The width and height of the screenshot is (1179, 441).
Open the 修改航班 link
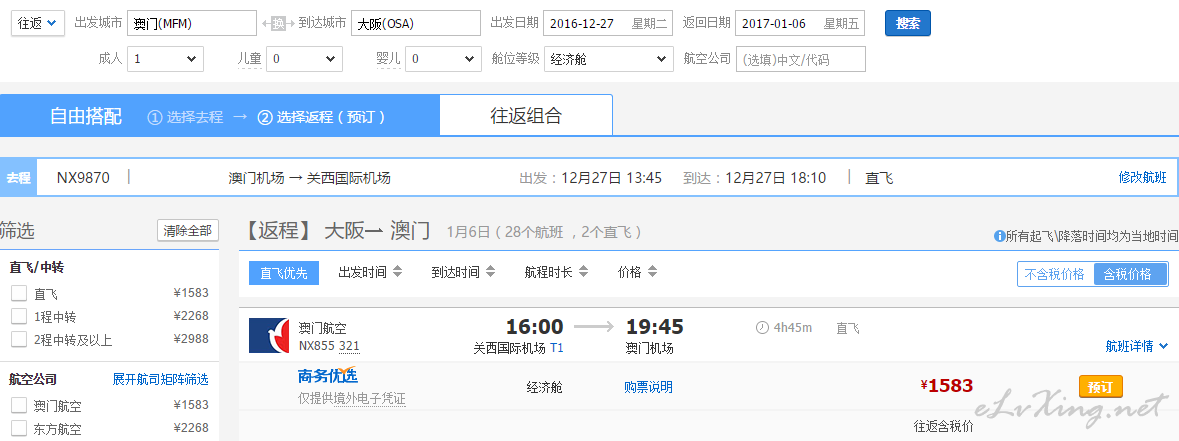click(1143, 178)
